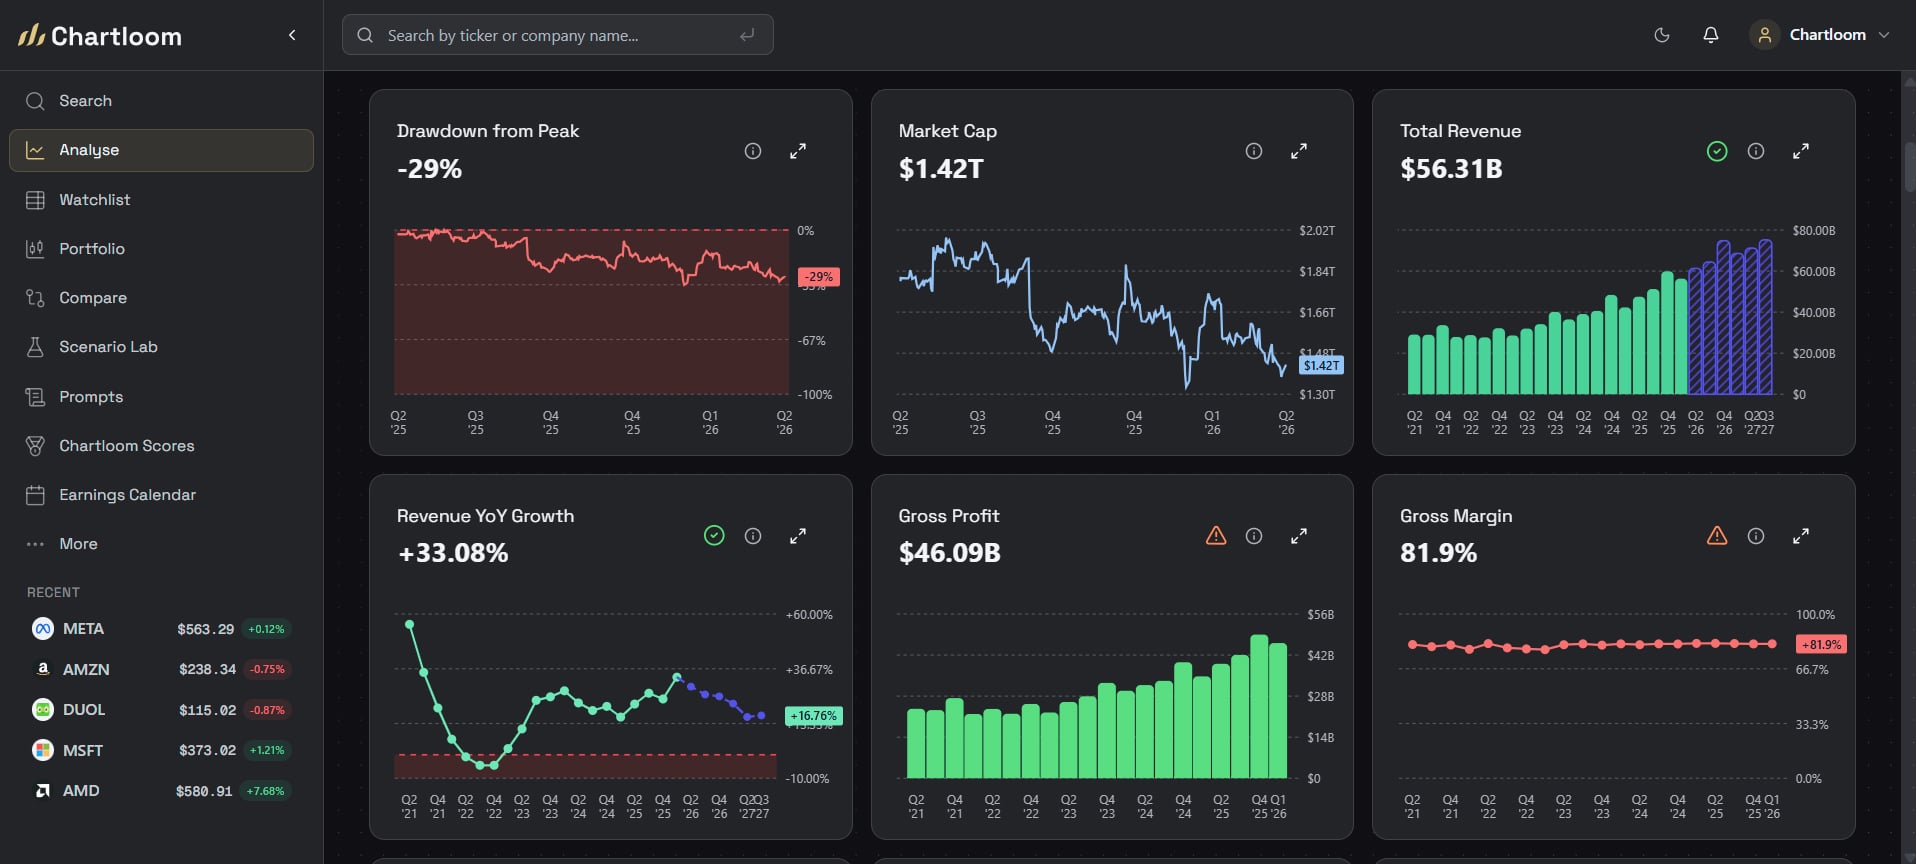Select AMD from recent tickers
This screenshot has height=864, width=1916.
(161, 791)
